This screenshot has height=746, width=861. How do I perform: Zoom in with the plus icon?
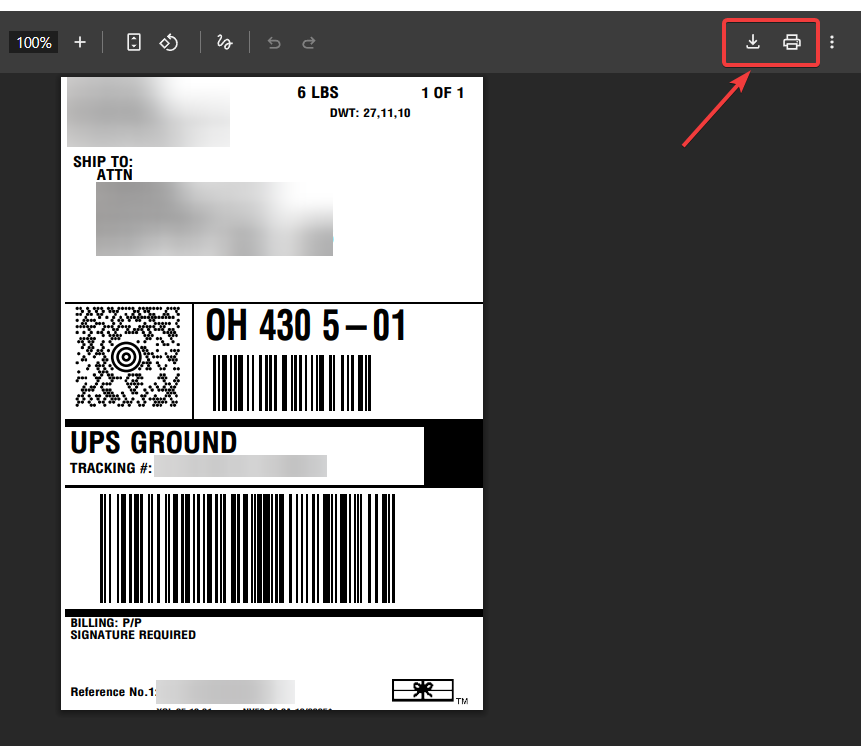(80, 42)
